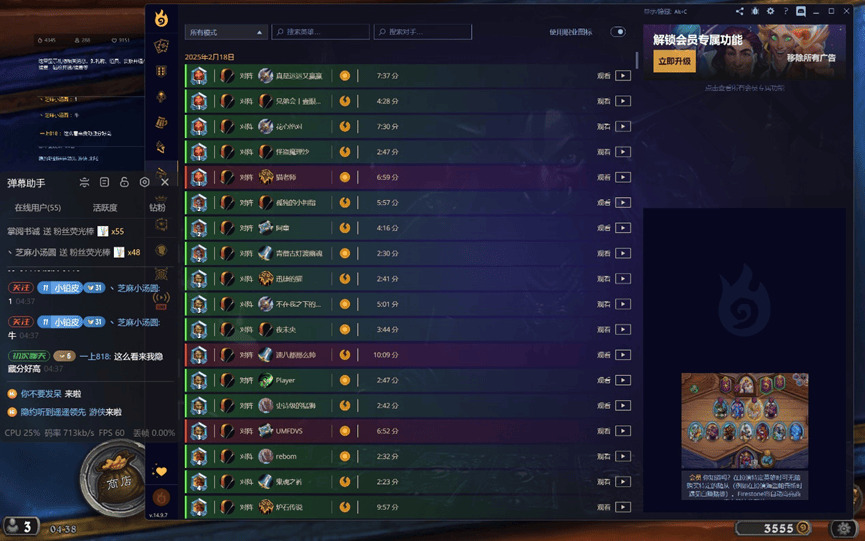The image size is (865, 541).
Task: Toggle the lock icon in 弹幕助手 panel
Action: 124,183
